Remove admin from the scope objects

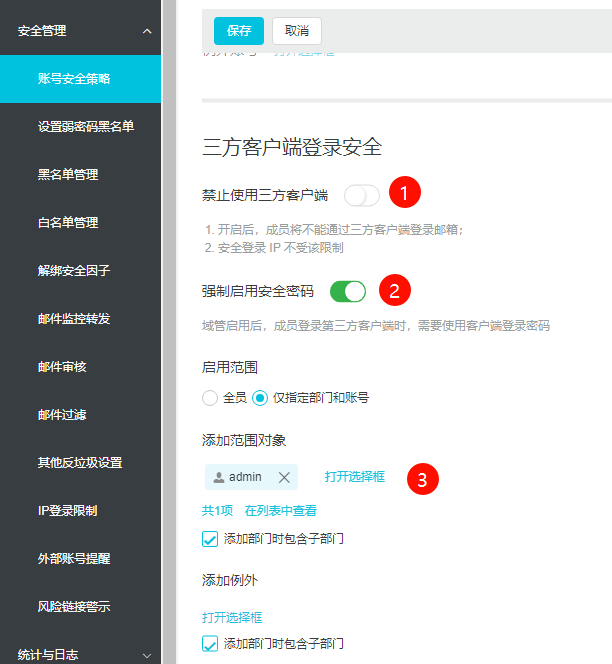click(284, 478)
